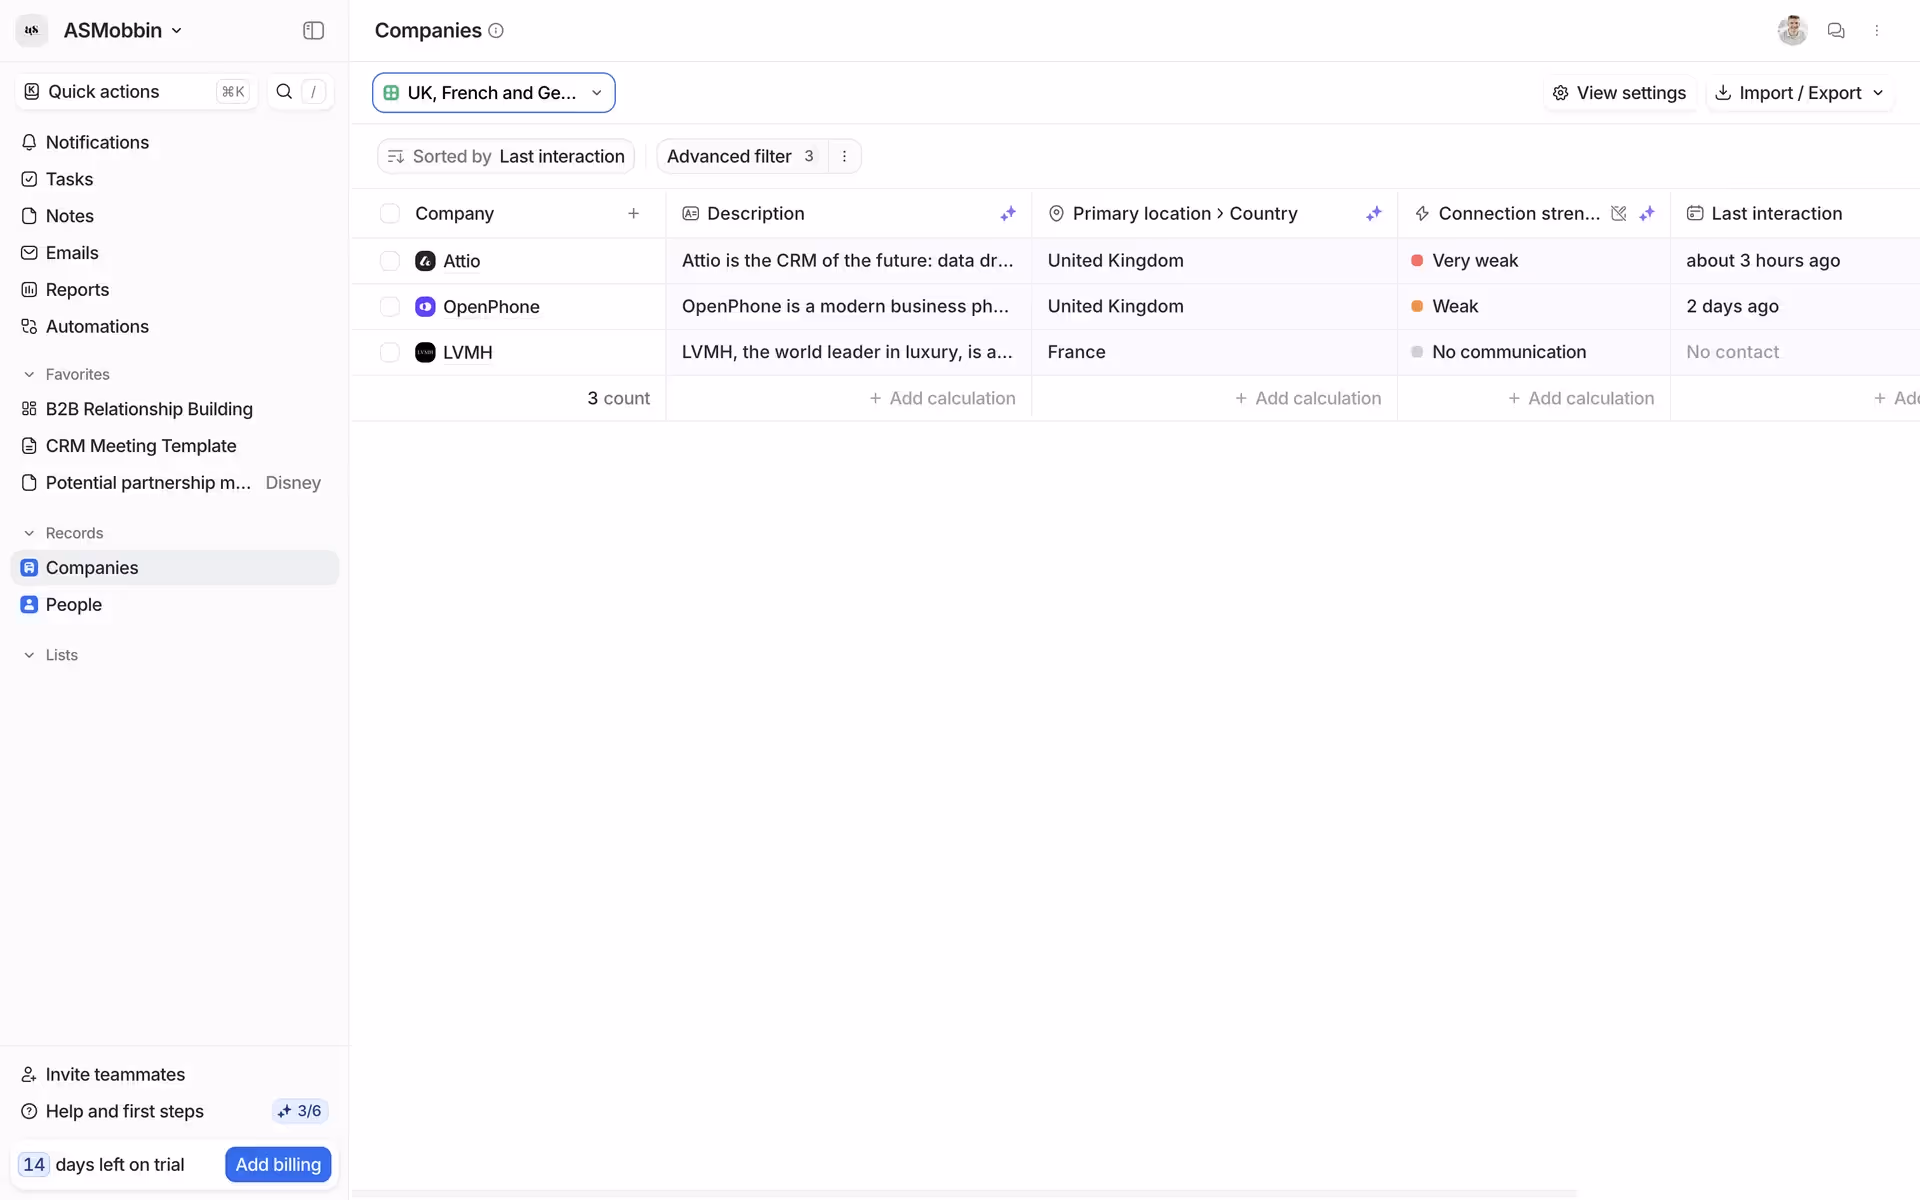Image resolution: width=1920 pixels, height=1200 pixels.
Task: Open the comments chat icon
Action: [1835, 31]
